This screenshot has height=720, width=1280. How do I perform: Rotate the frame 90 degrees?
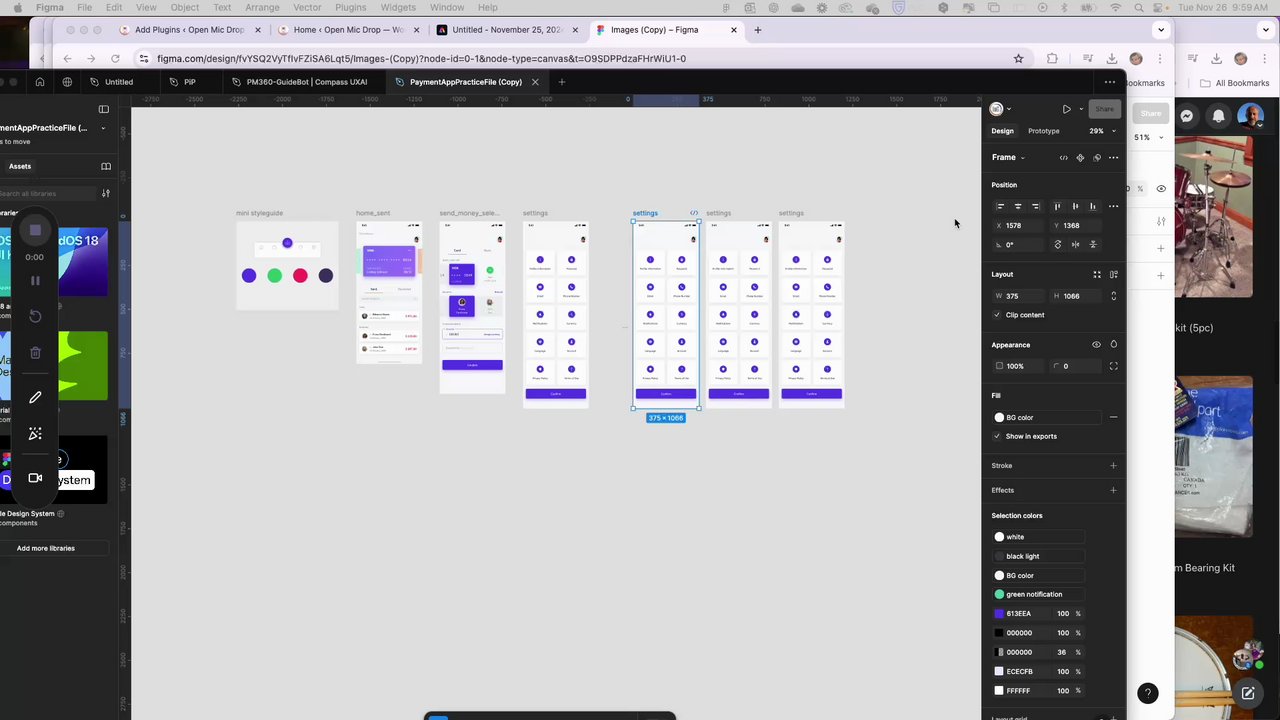[x=1058, y=244]
